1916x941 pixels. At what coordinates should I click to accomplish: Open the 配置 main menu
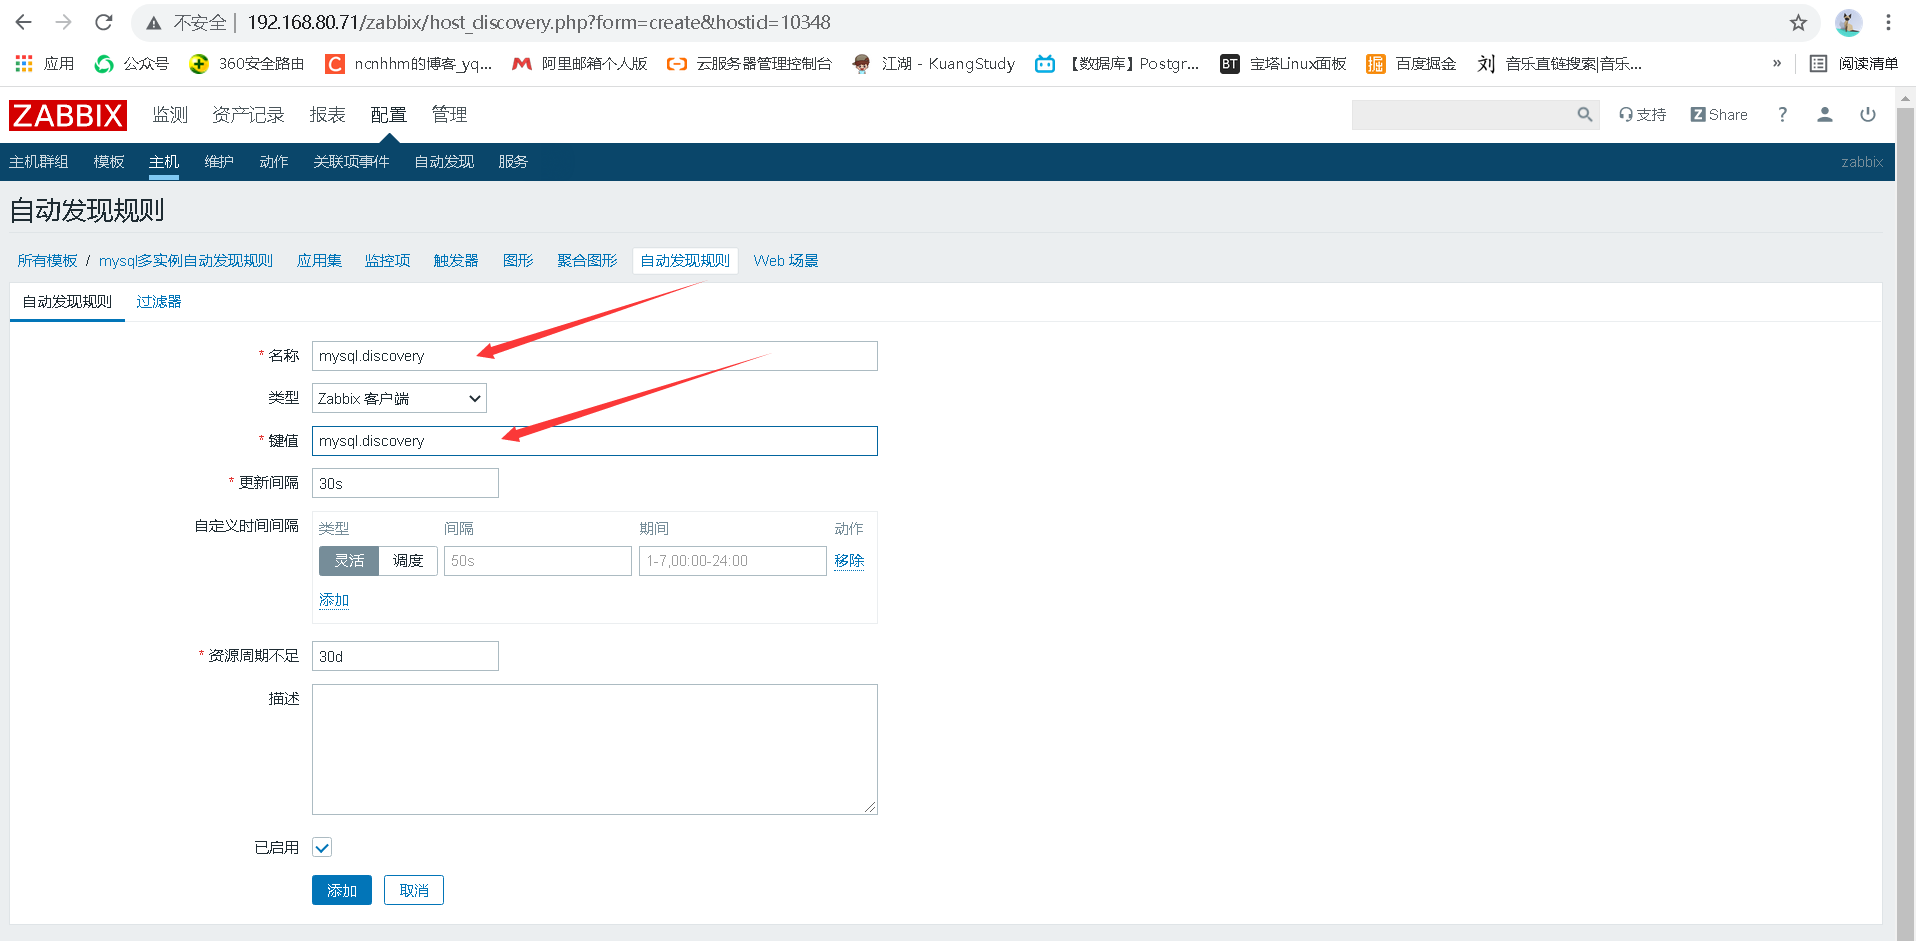point(388,115)
